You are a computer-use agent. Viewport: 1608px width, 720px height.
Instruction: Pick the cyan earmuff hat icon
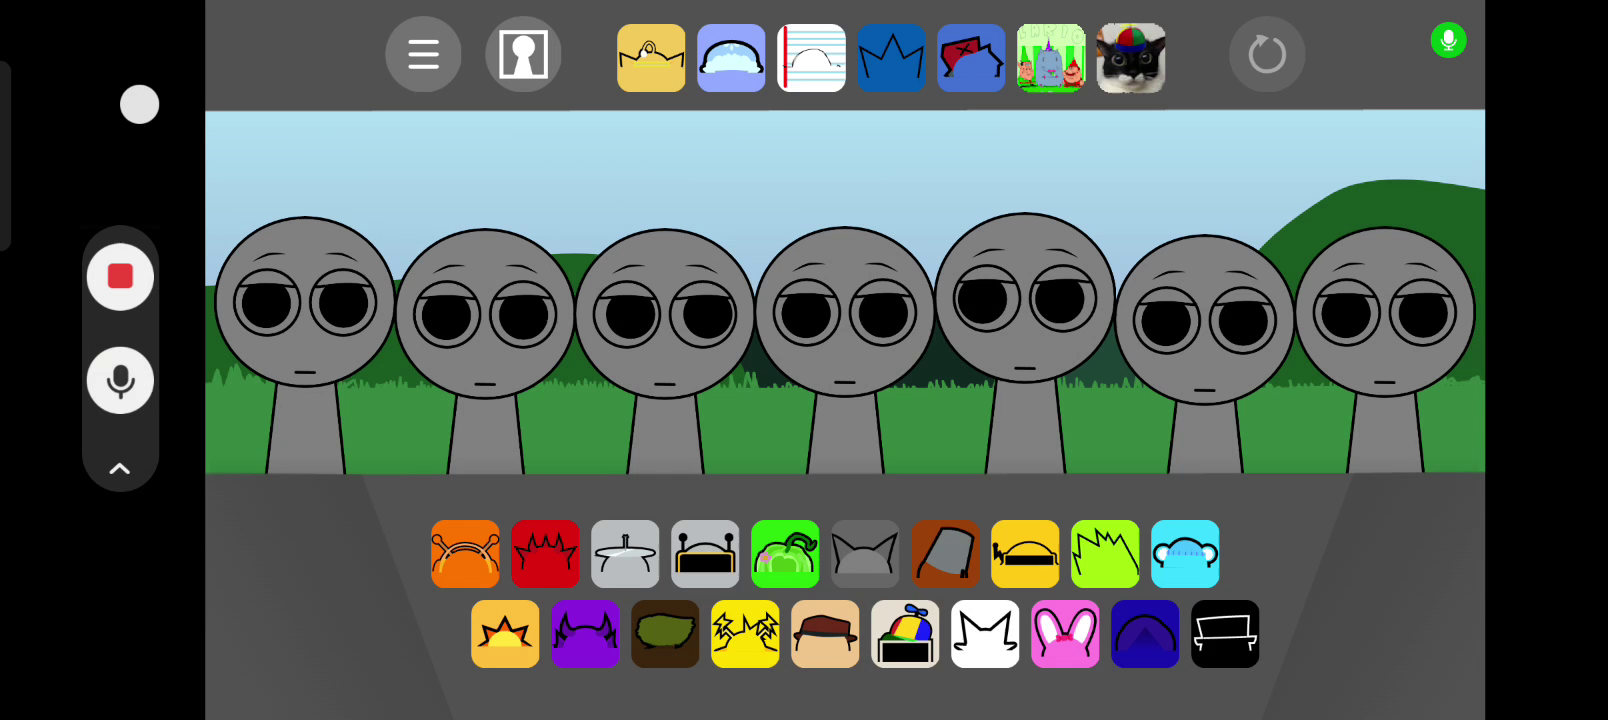(x=1185, y=554)
